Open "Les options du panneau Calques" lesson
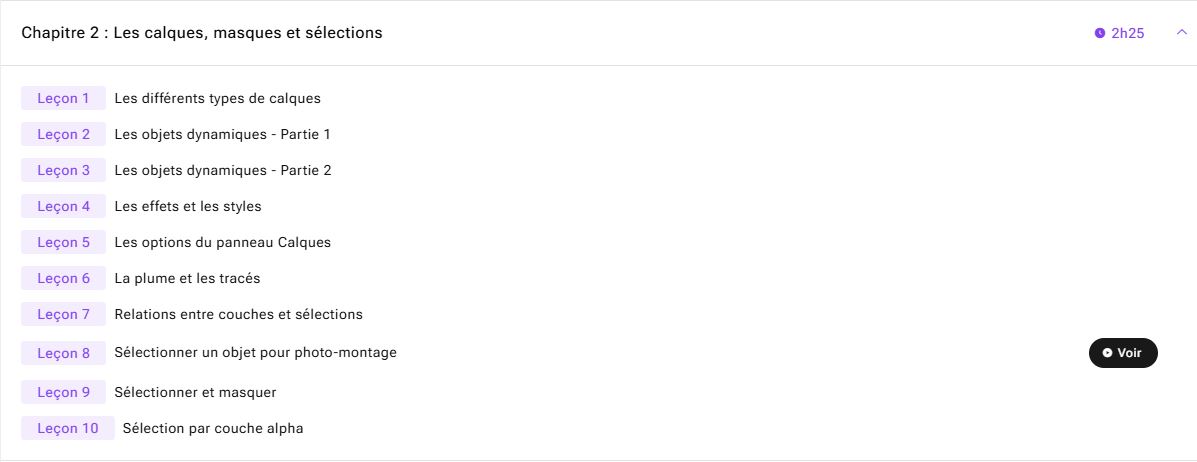This screenshot has width=1197, height=462. pyautogui.click(x=223, y=242)
